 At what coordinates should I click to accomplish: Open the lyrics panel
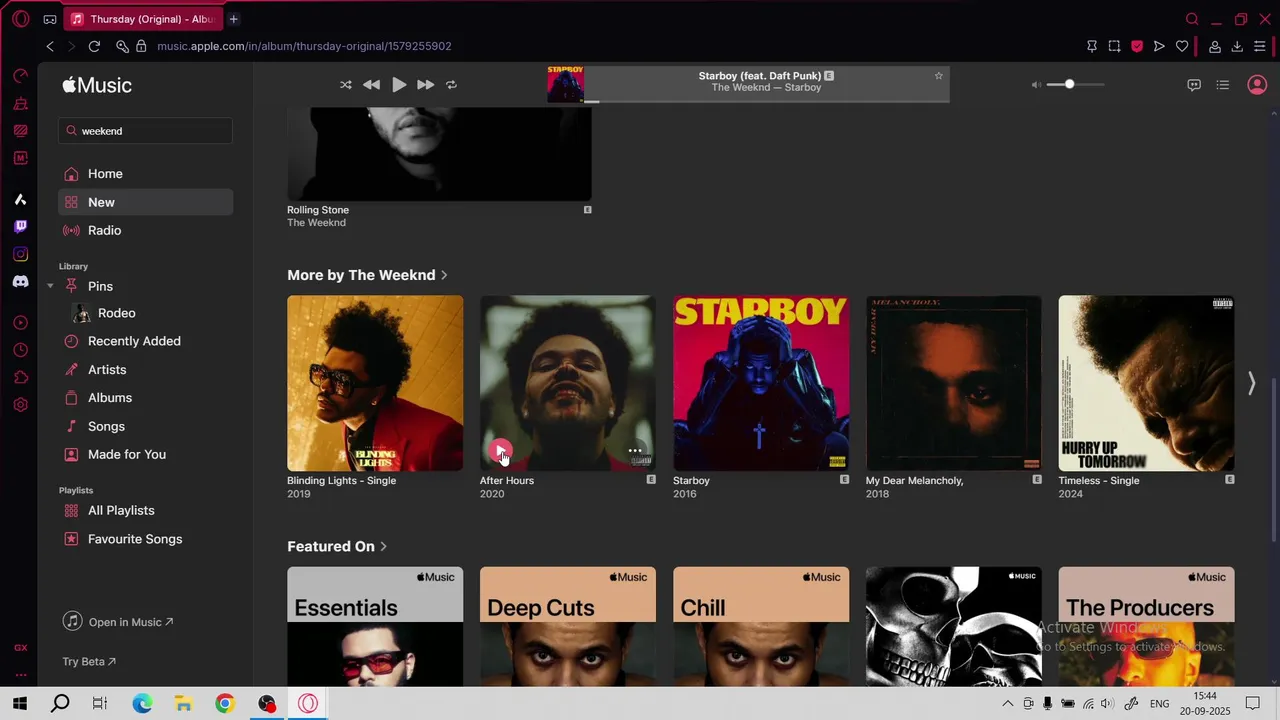pyautogui.click(x=1193, y=85)
